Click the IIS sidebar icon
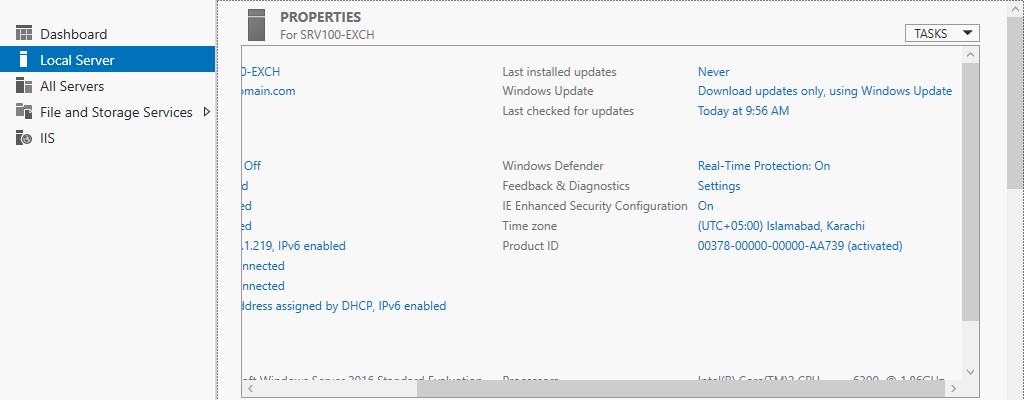 [24, 138]
